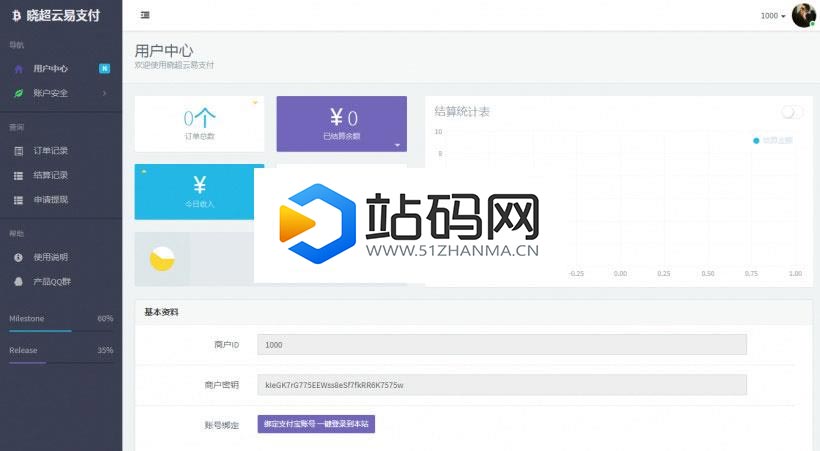Click the purple 已结算余额 card

coord(341,124)
